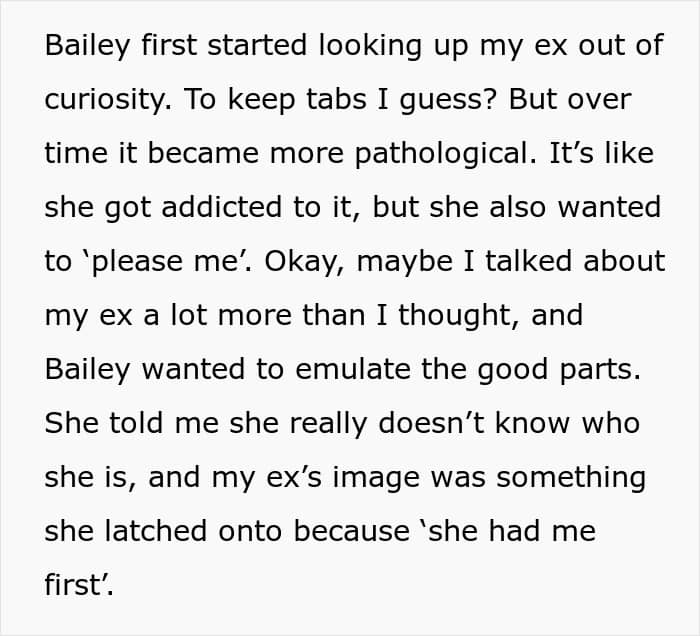The height and width of the screenshot is (636, 700).
Task: Click the word 'tabs' in second line
Action: 336,99
